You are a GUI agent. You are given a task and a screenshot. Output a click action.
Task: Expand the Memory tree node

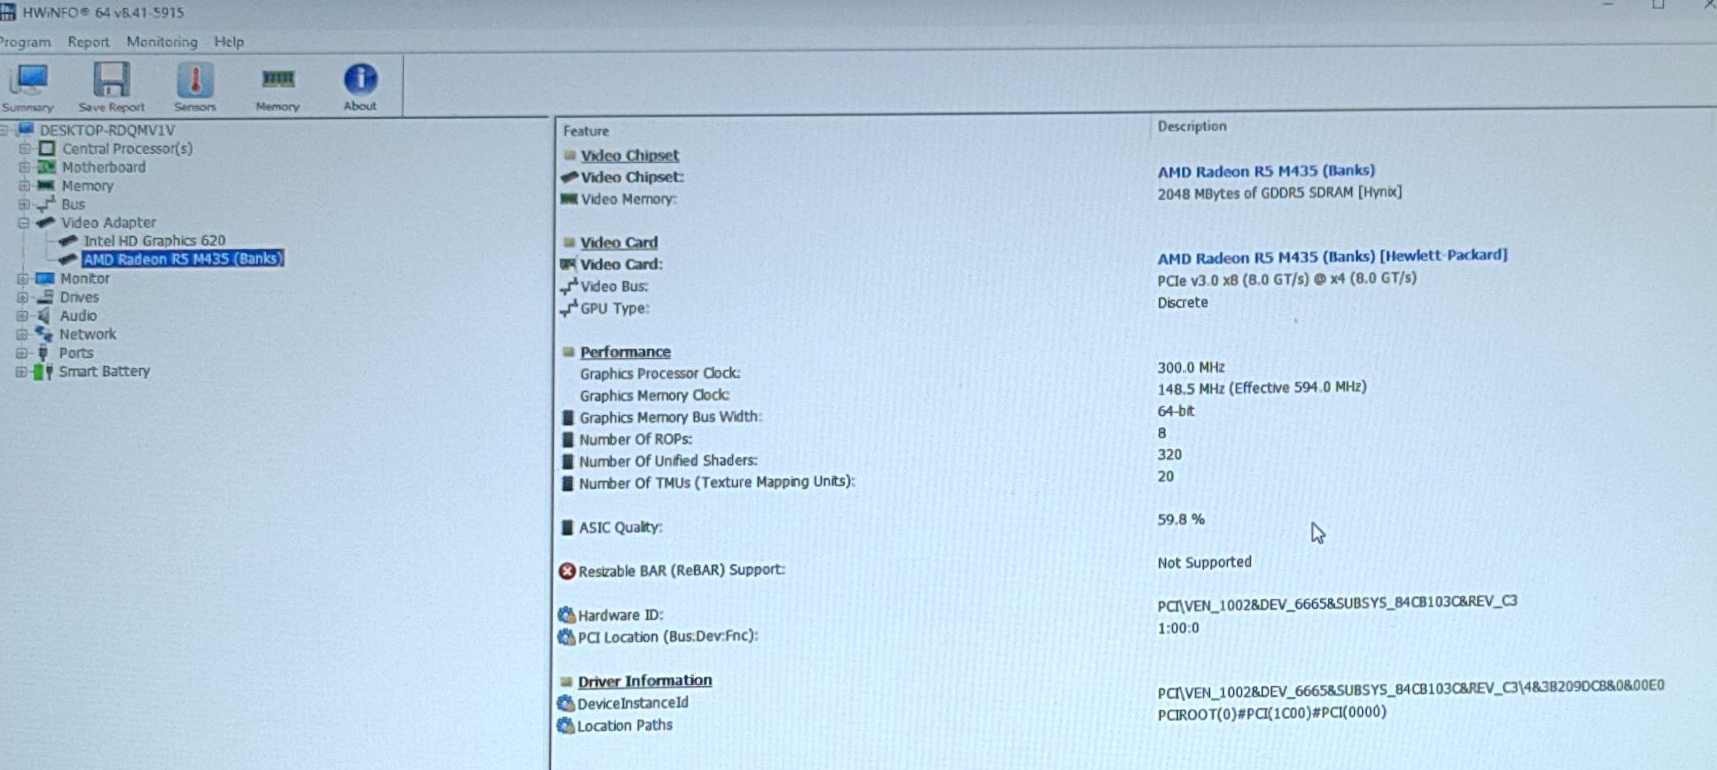click(x=24, y=185)
